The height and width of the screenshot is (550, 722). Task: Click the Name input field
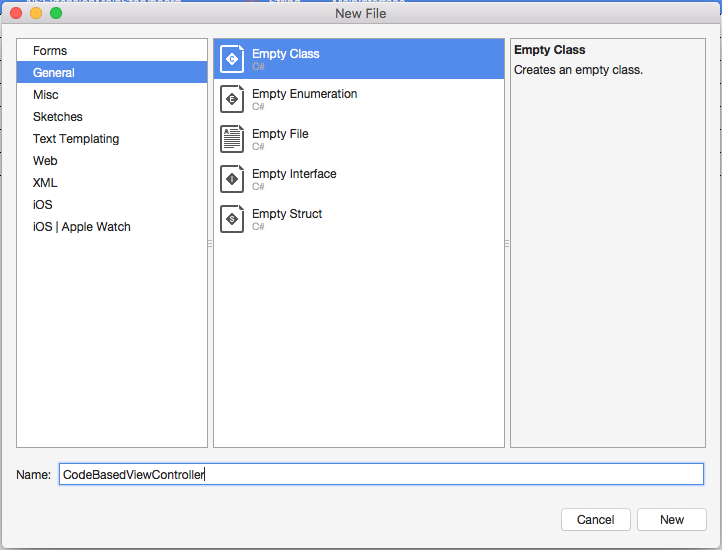[x=381, y=474]
